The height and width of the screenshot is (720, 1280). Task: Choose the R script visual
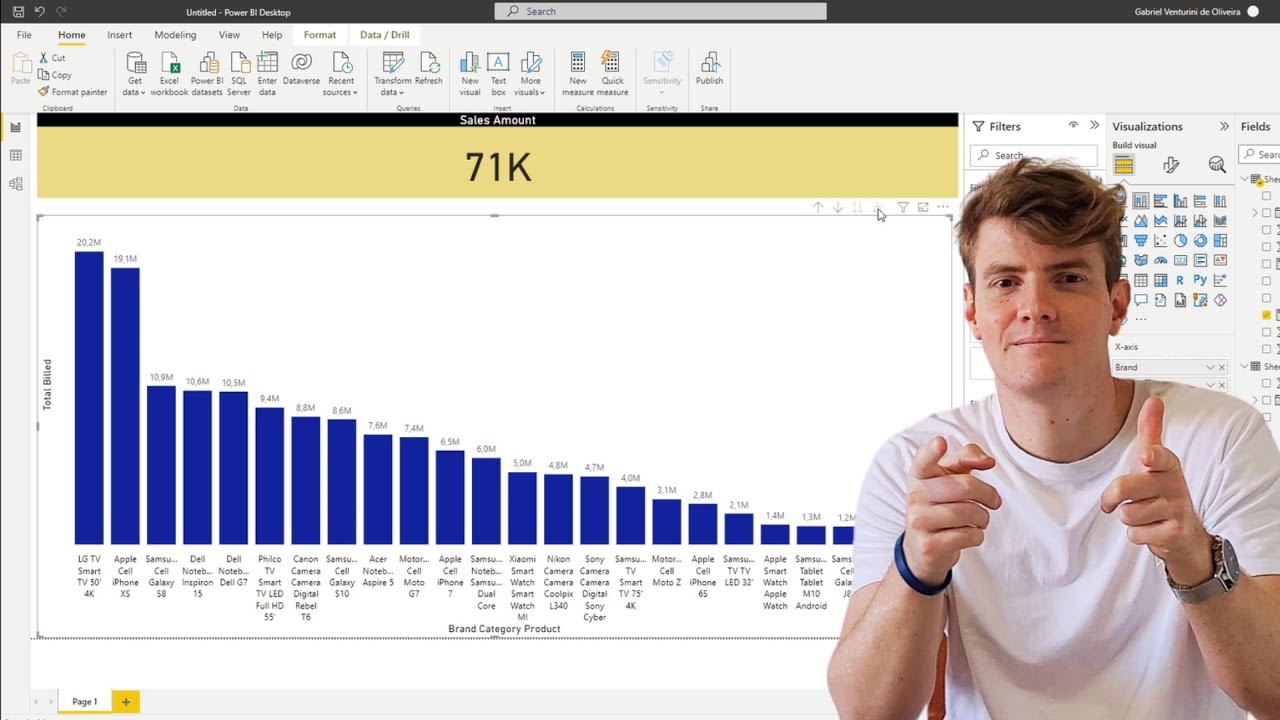(x=1180, y=281)
